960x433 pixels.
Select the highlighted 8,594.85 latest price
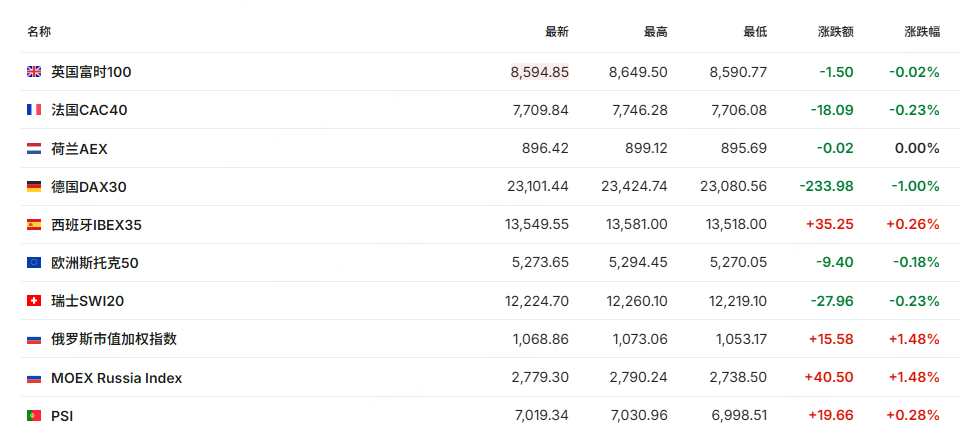539,72
